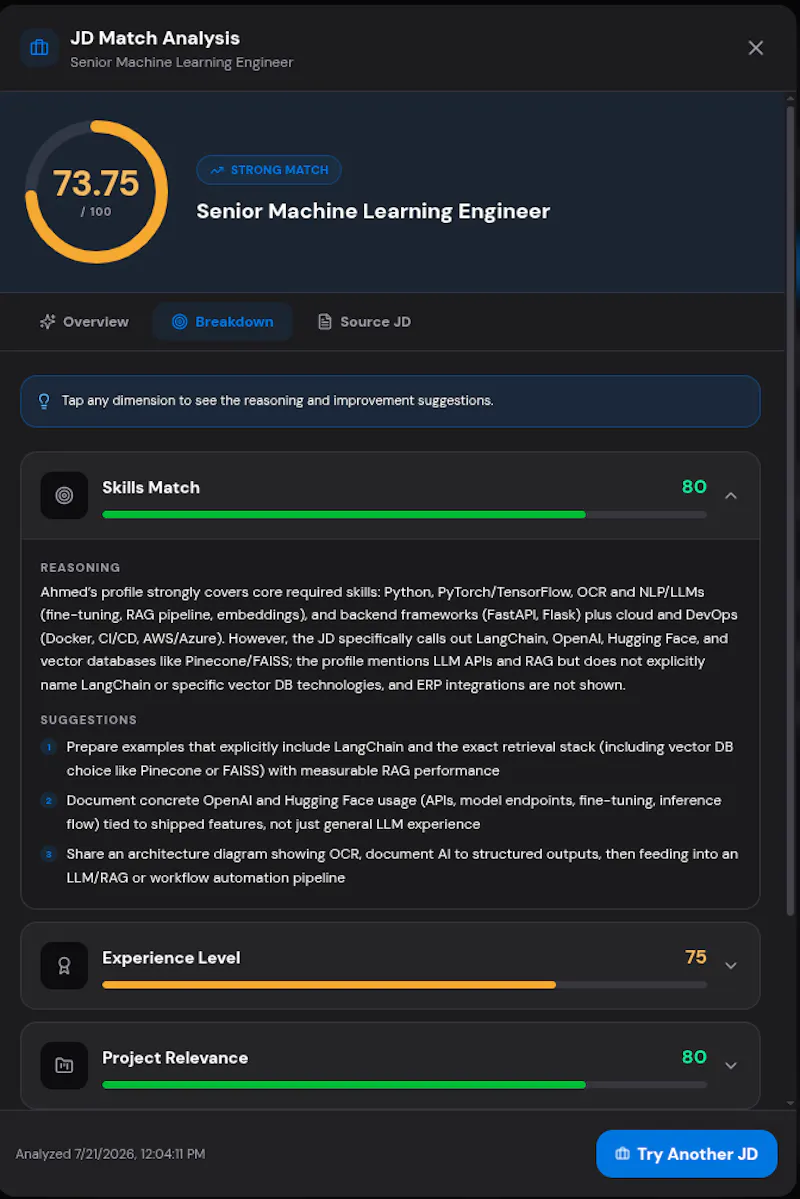Click the STRONG MATCH badge
The image size is (800, 1199).
(x=268, y=170)
